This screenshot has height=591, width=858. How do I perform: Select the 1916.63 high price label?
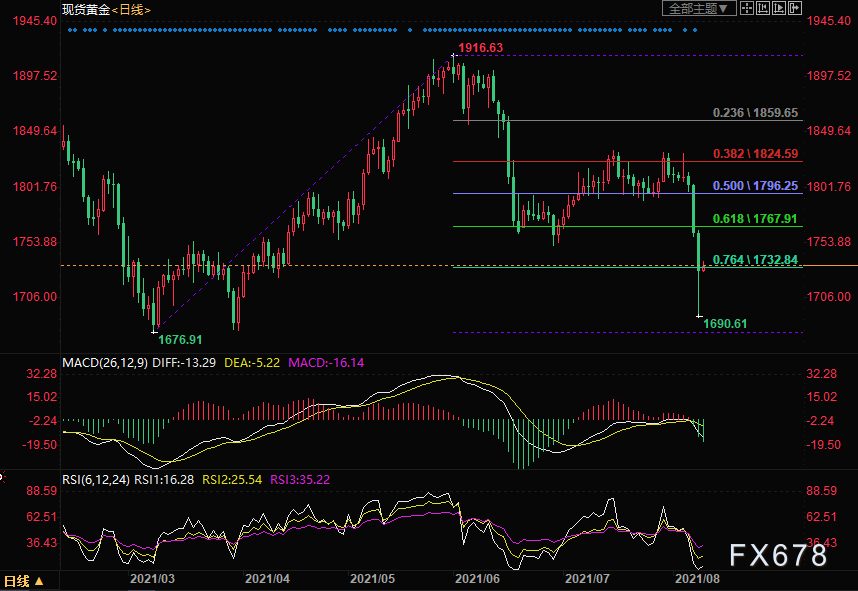(x=480, y=48)
